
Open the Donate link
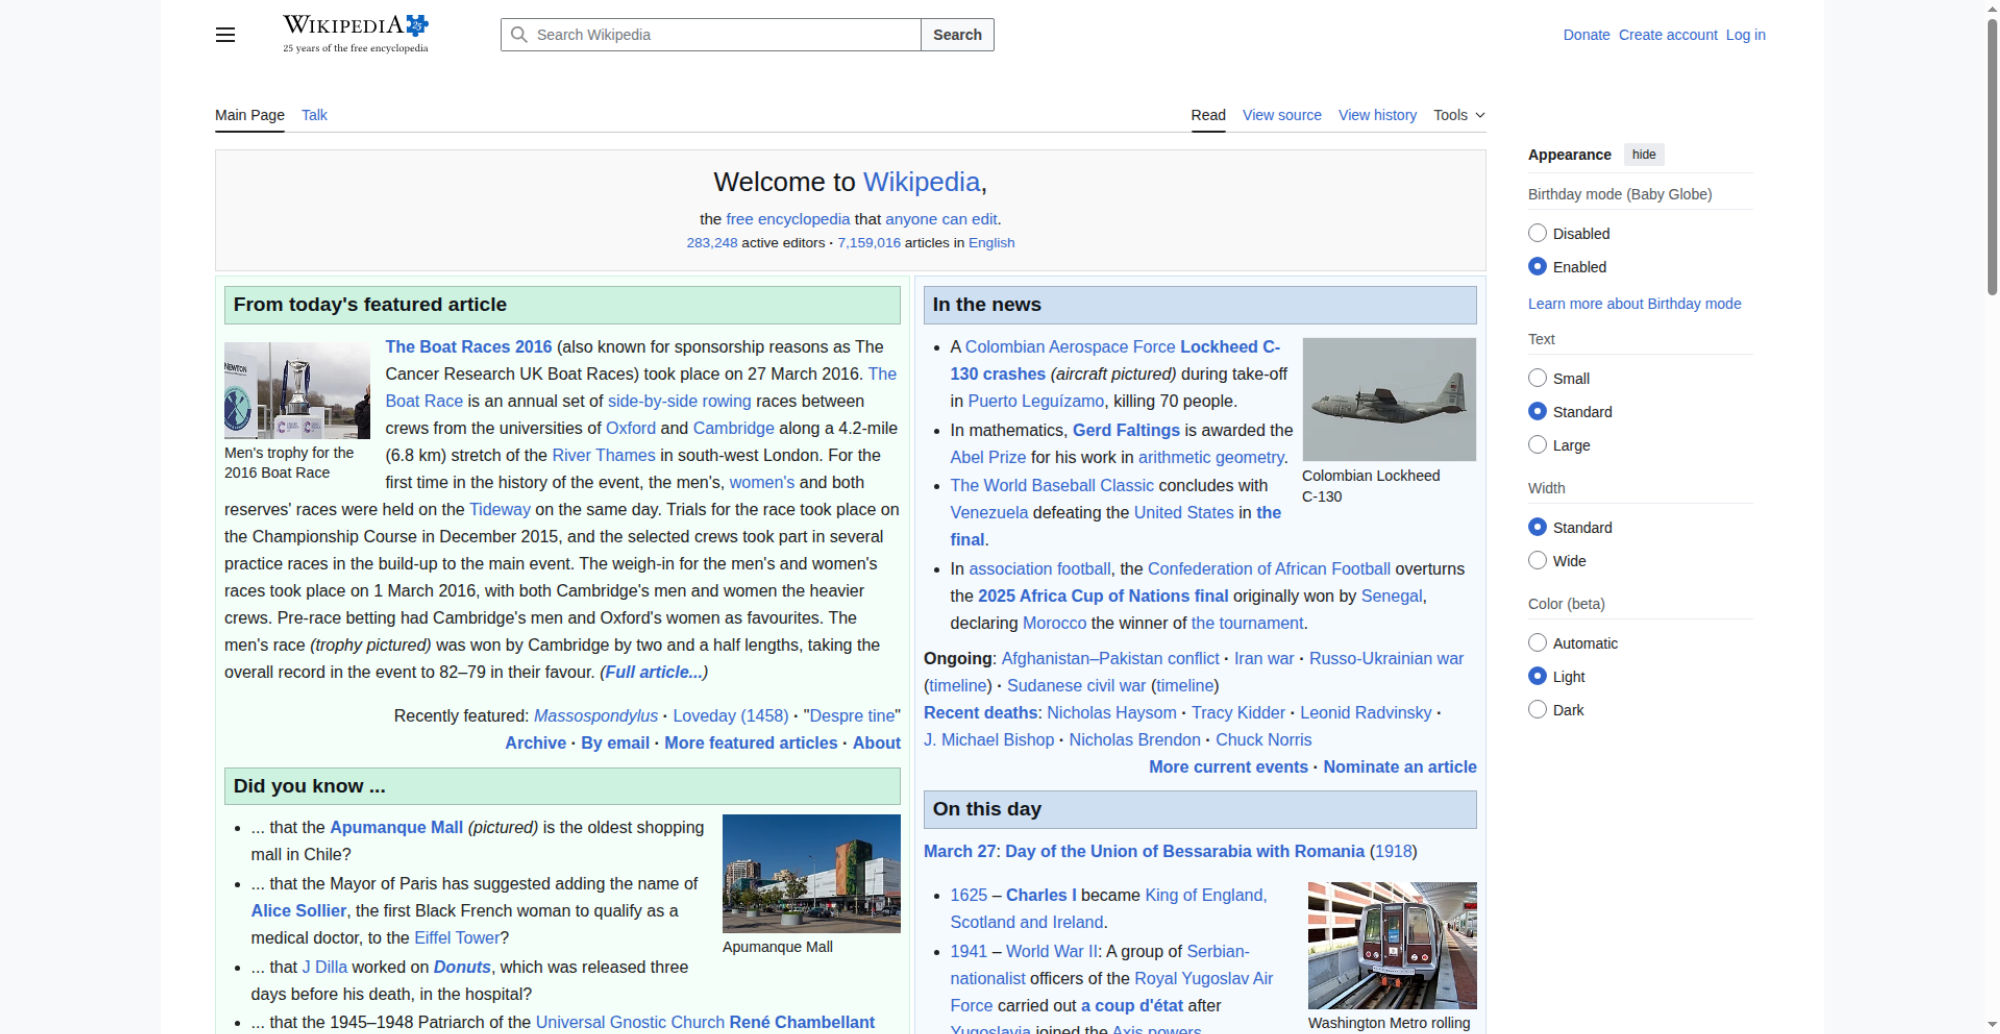(1586, 35)
